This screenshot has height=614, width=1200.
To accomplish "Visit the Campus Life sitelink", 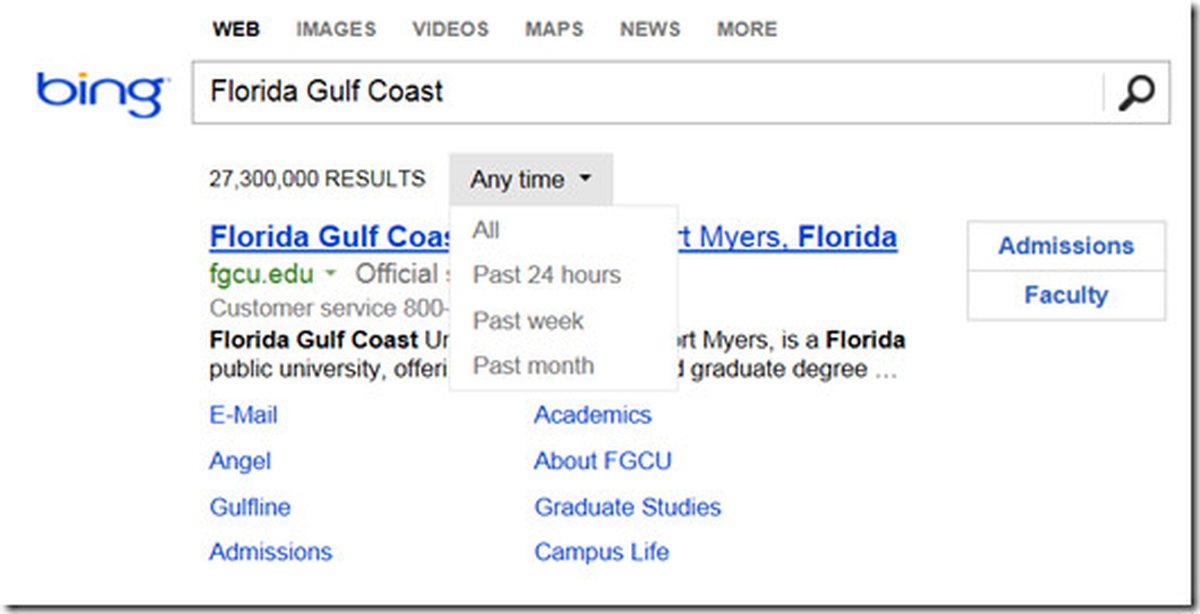I will tap(602, 552).
